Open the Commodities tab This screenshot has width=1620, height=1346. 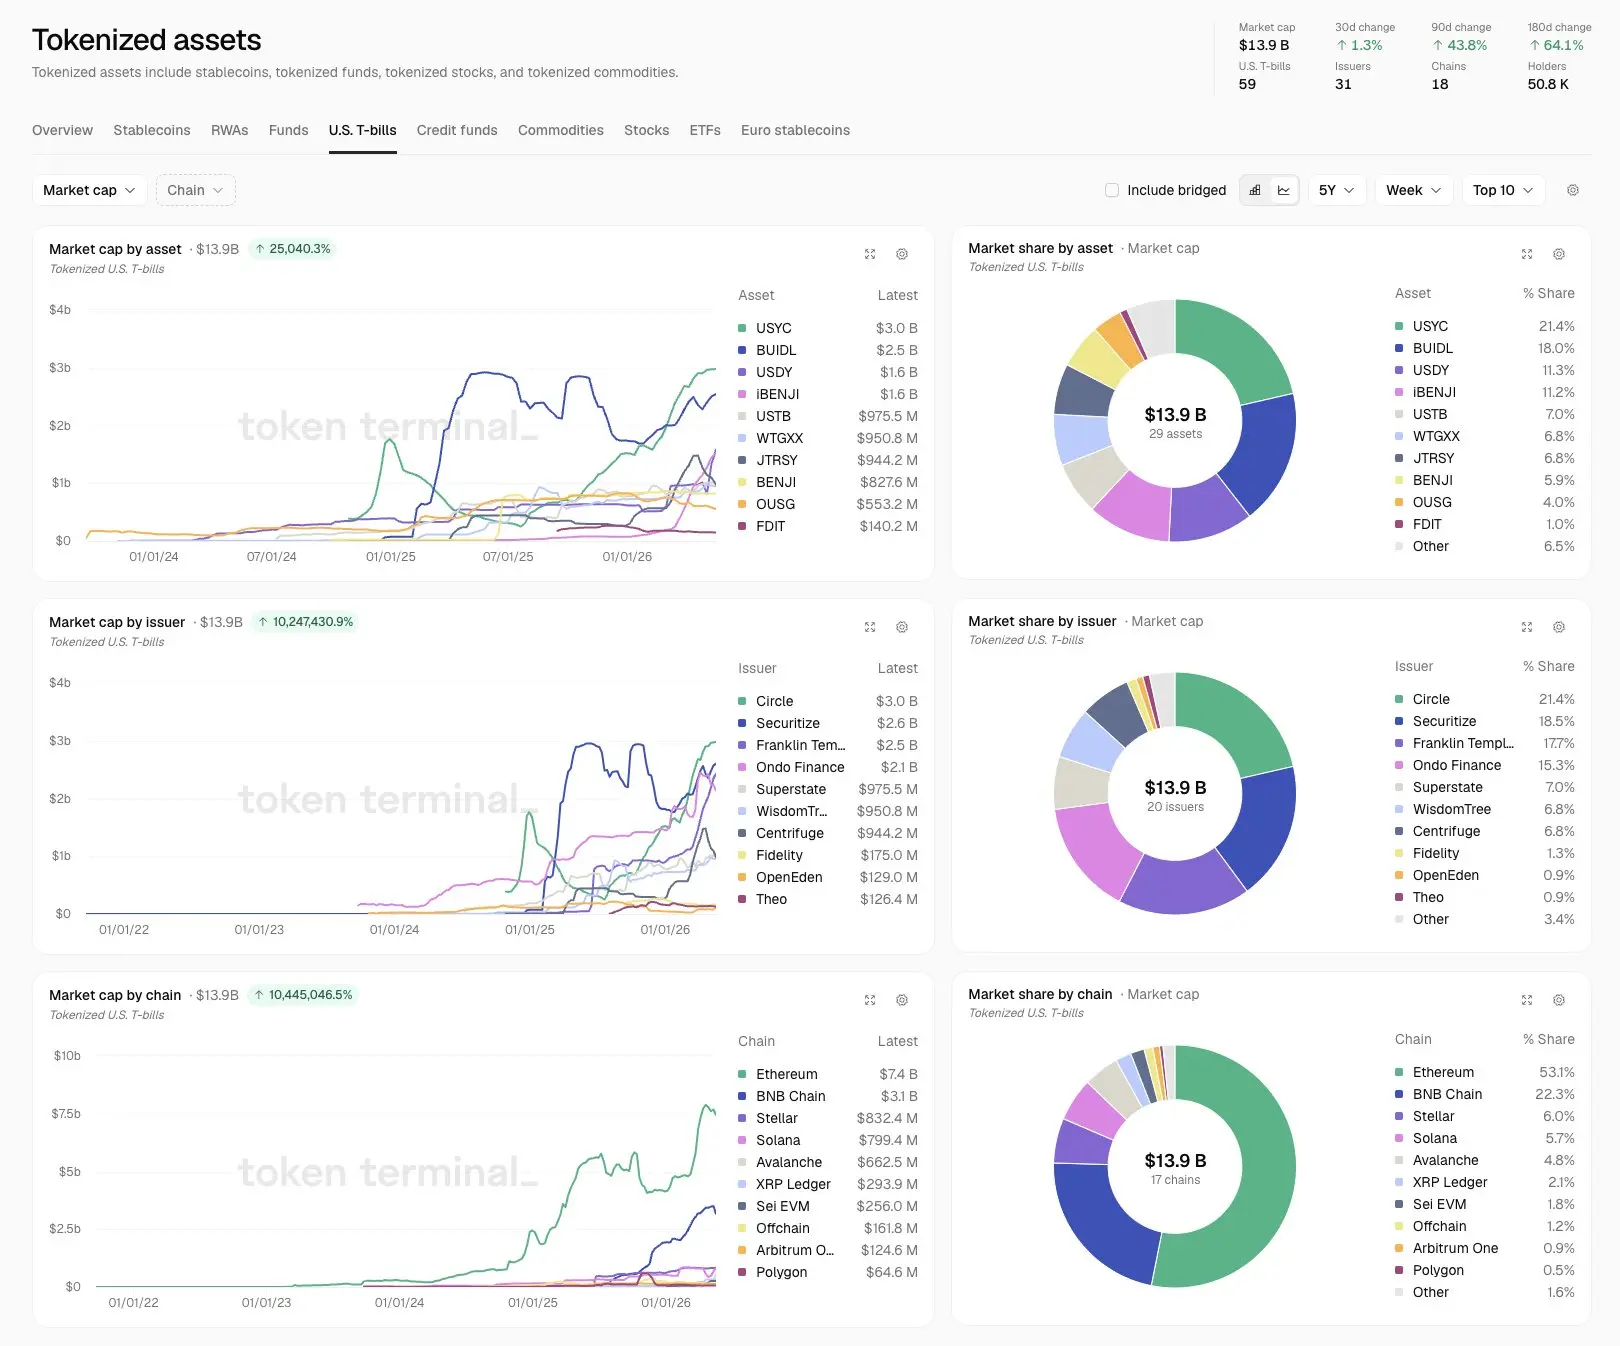[561, 130]
